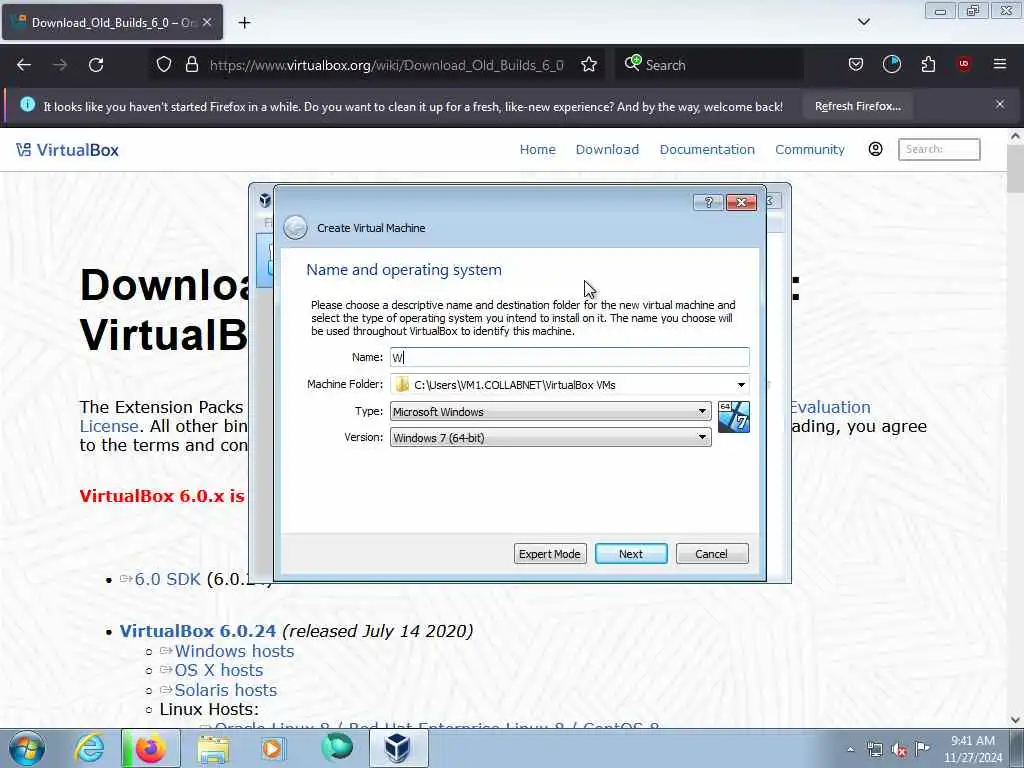The width and height of the screenshot is (1024, 768).
Task: Open the Firefox hamburger application menu
Action: [x=1000, y=64]
